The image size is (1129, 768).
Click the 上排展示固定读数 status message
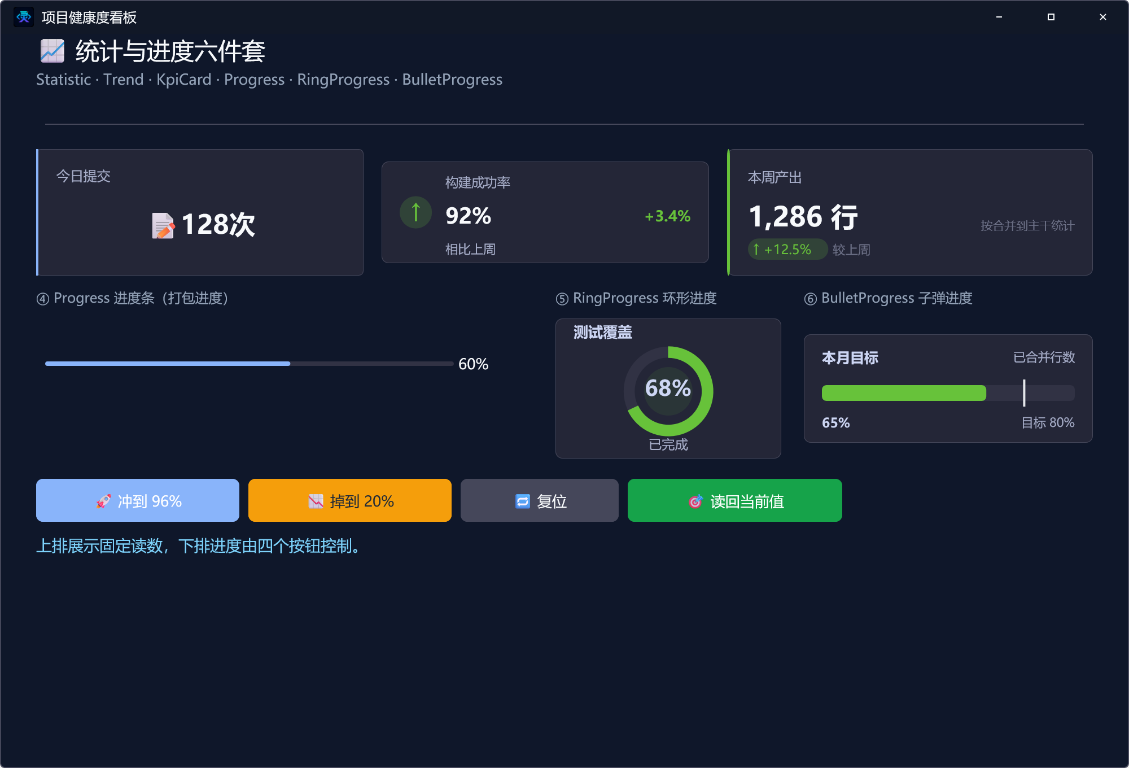pyautogui.click(x=199, y=546)
